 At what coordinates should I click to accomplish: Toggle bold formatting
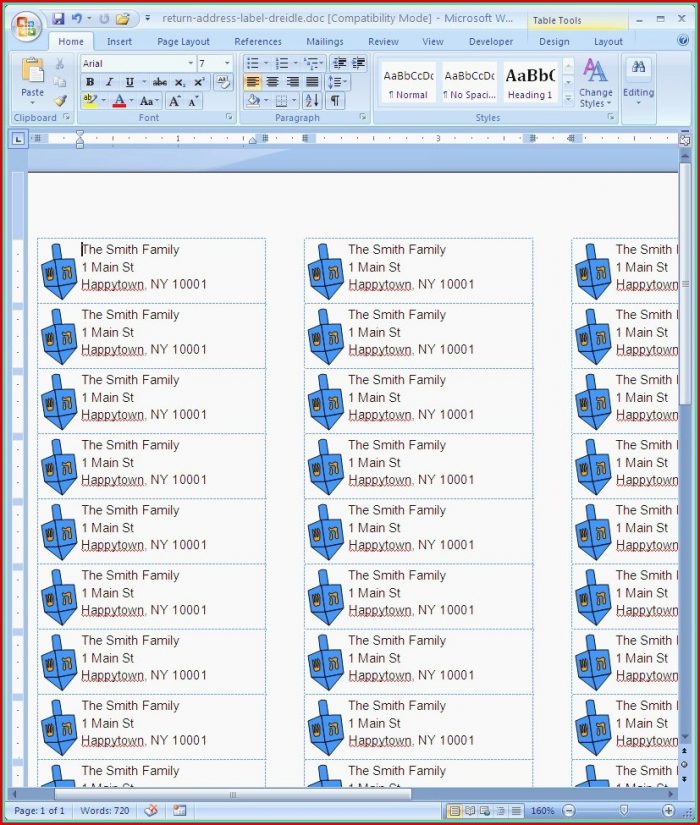[90, 82]
